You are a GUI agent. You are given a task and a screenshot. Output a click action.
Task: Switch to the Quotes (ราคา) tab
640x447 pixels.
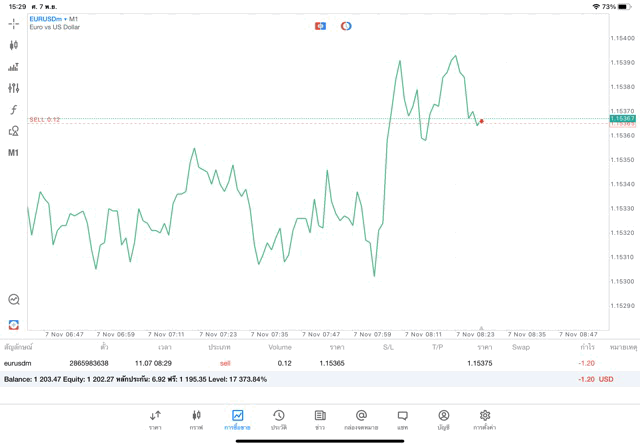pyautogui.click(x=155, y=419)
